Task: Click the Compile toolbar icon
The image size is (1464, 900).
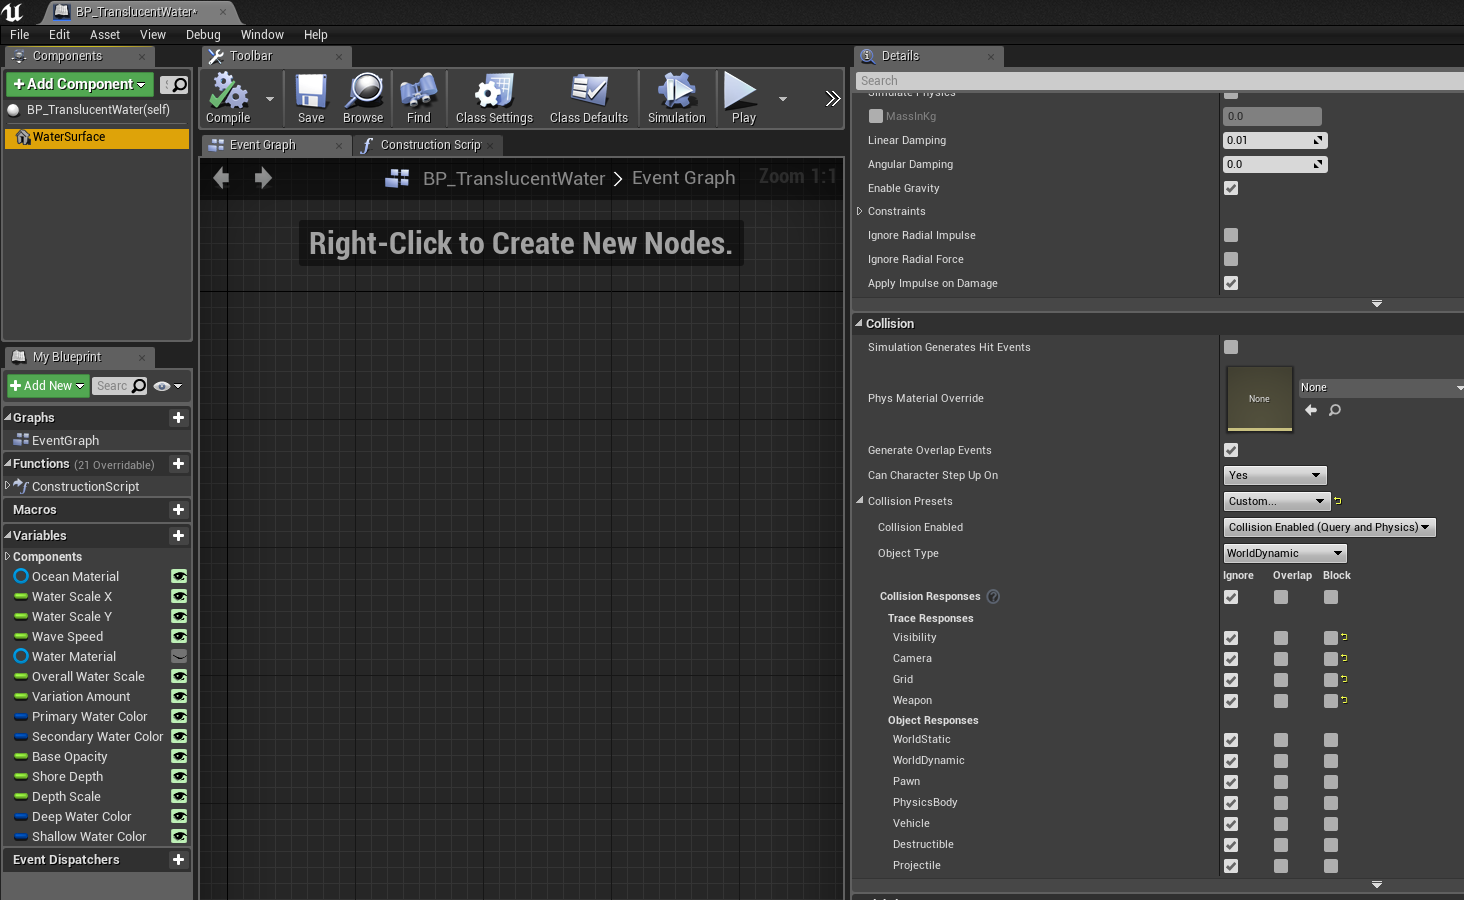Action: (228, 98)
